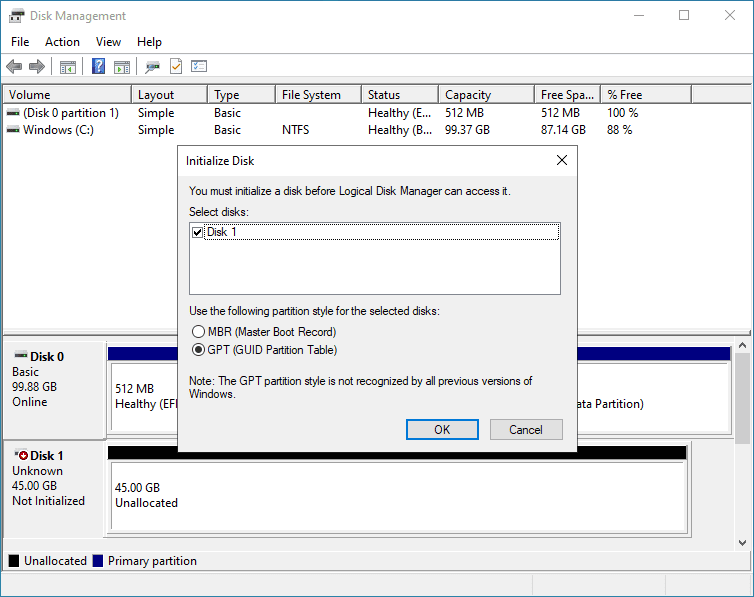Image resolution: width=754 pixels, height=597 pixels.
Task: Click the disk pane vertical scrollbar thumb
Action: [x=742, y=398]
